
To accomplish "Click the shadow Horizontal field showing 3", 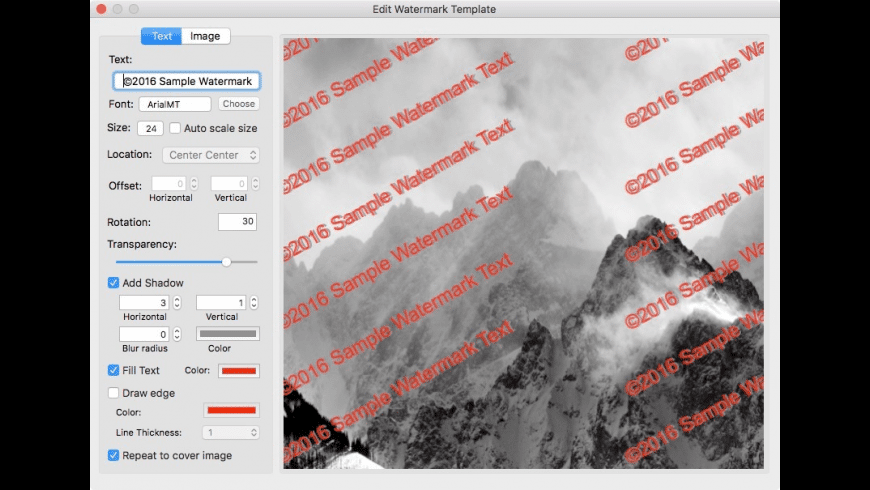I will pyautogui.click(x=144, y=302).
